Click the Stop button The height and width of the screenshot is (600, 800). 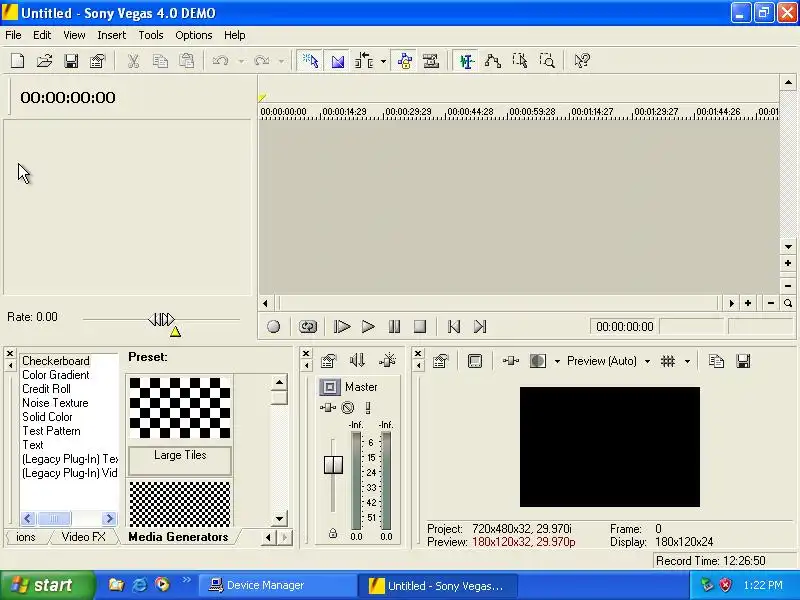419,327
